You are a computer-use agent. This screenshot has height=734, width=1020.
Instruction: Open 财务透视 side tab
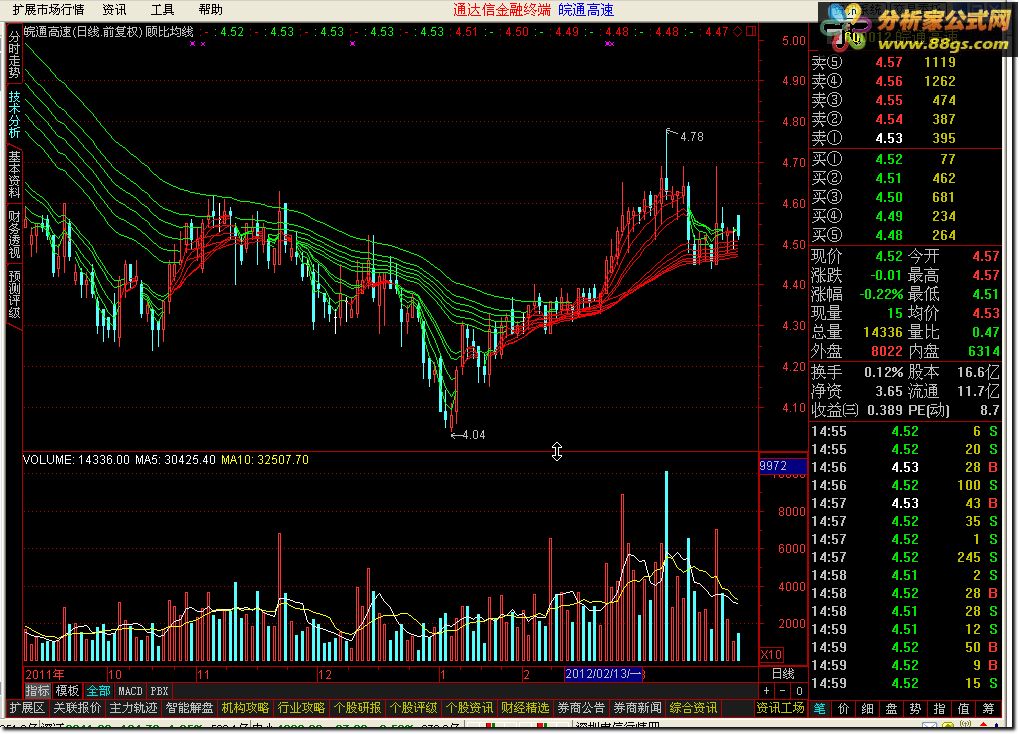click(x=14, y=234)
